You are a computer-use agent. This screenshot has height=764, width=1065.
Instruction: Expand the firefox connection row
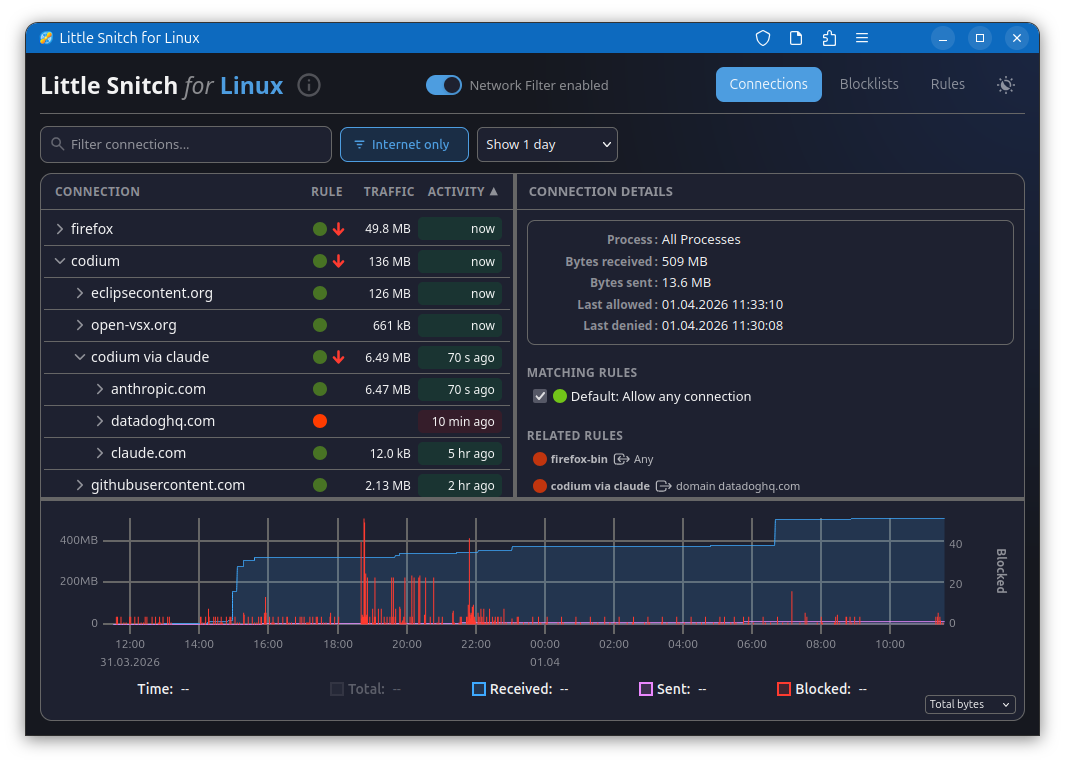pos(60,229)
